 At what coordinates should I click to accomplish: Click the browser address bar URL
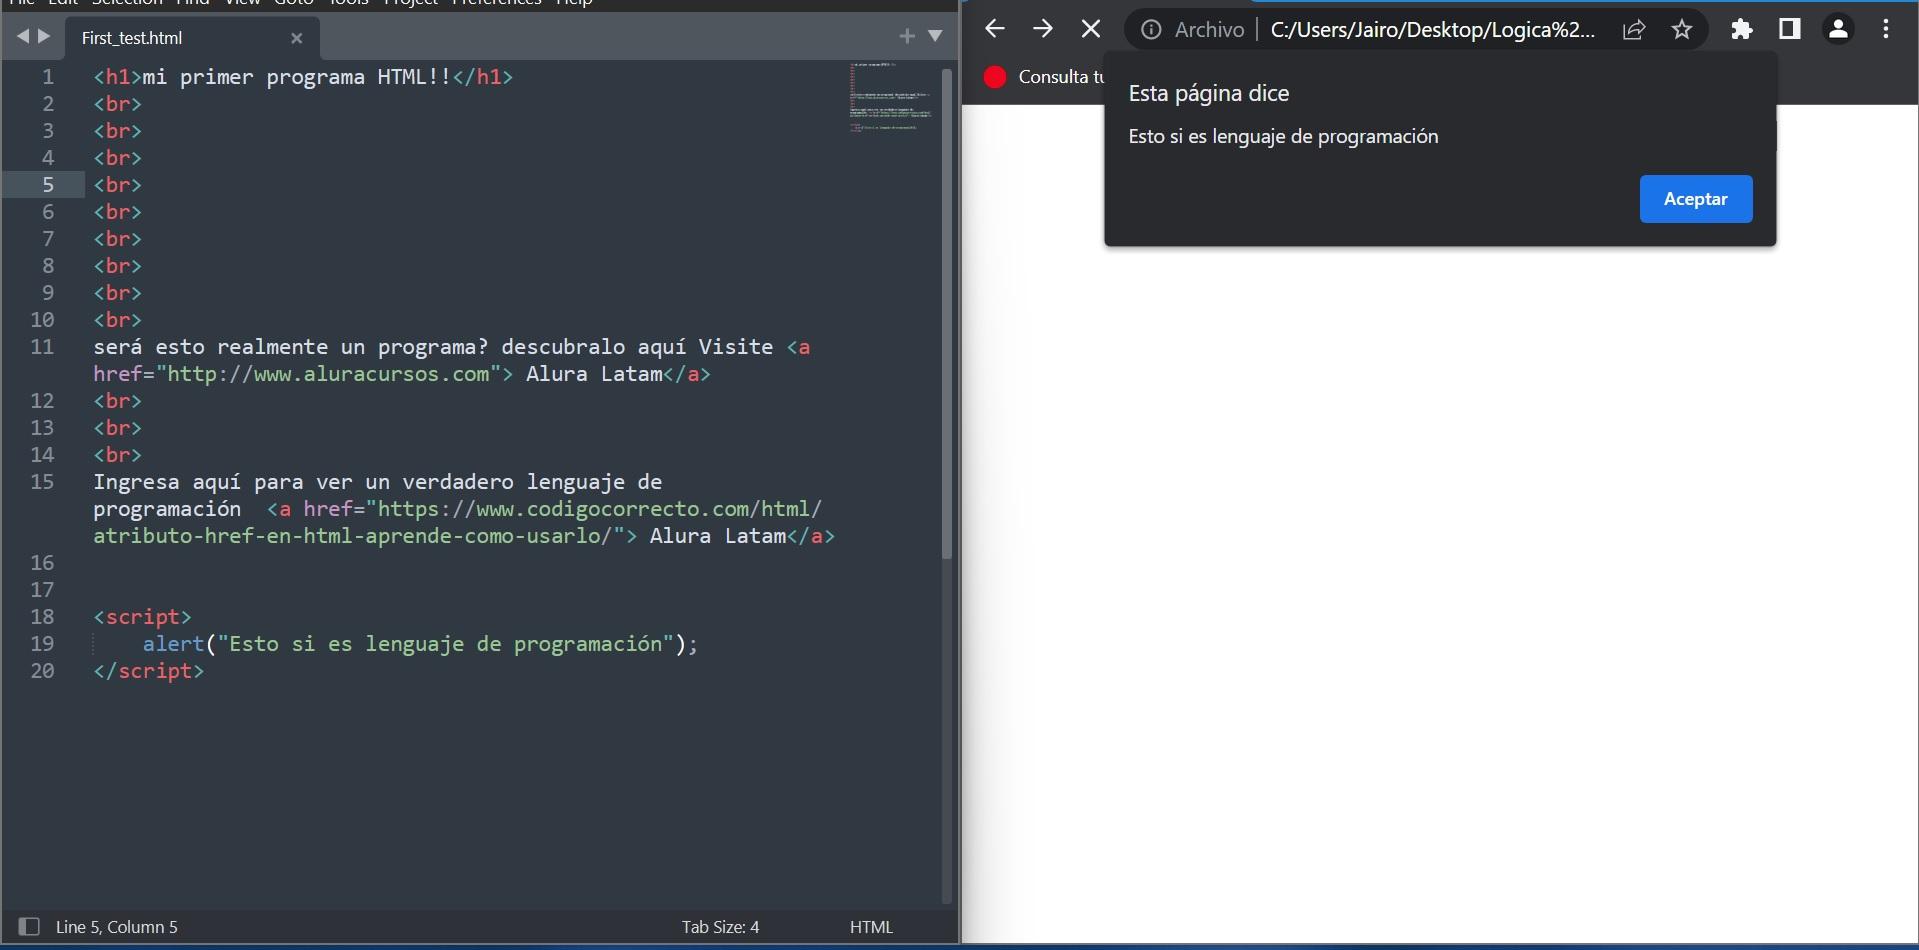1432,30
